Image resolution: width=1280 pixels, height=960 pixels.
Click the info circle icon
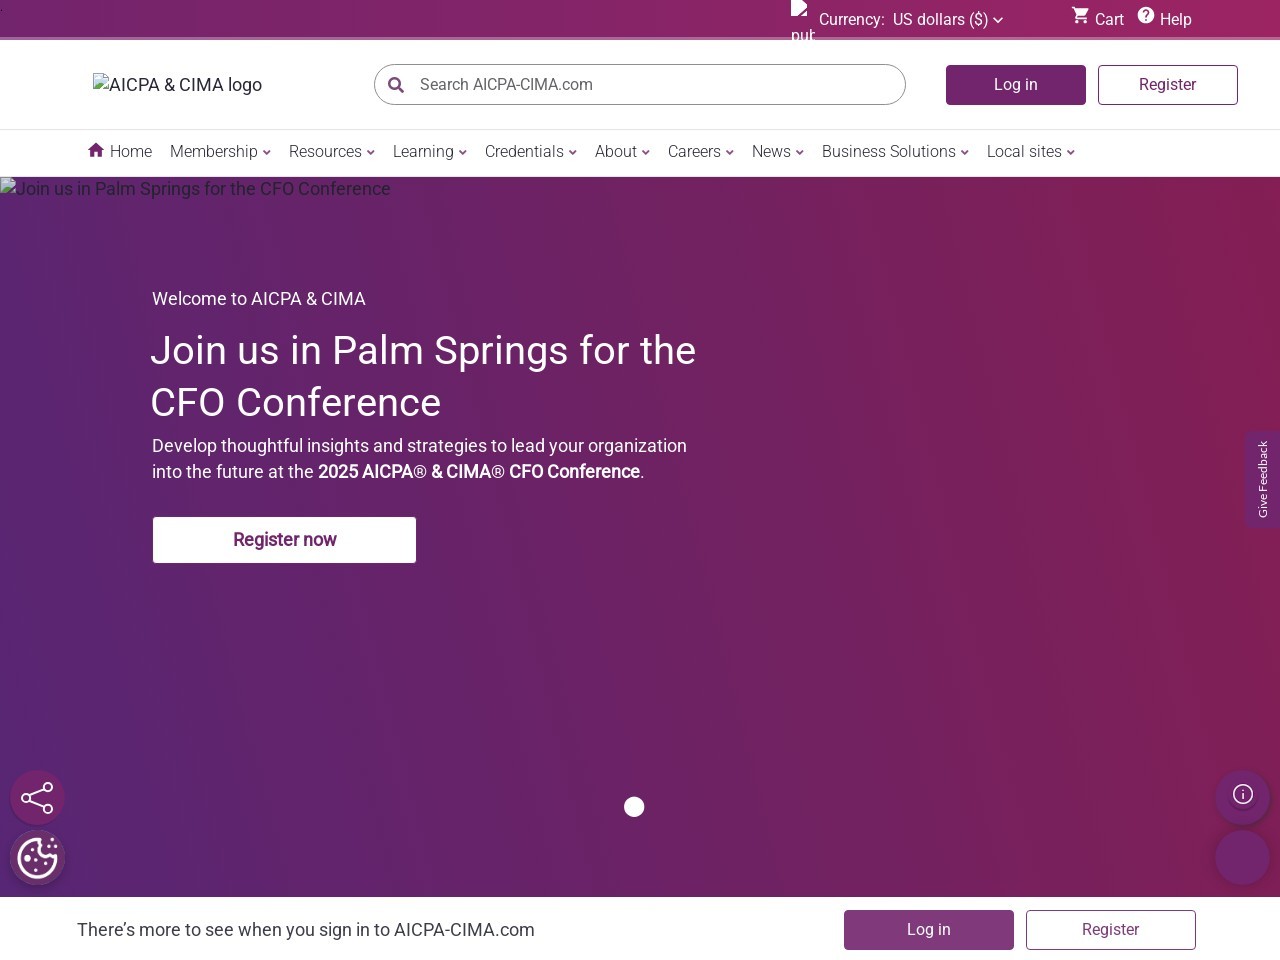coord(1243,795)
